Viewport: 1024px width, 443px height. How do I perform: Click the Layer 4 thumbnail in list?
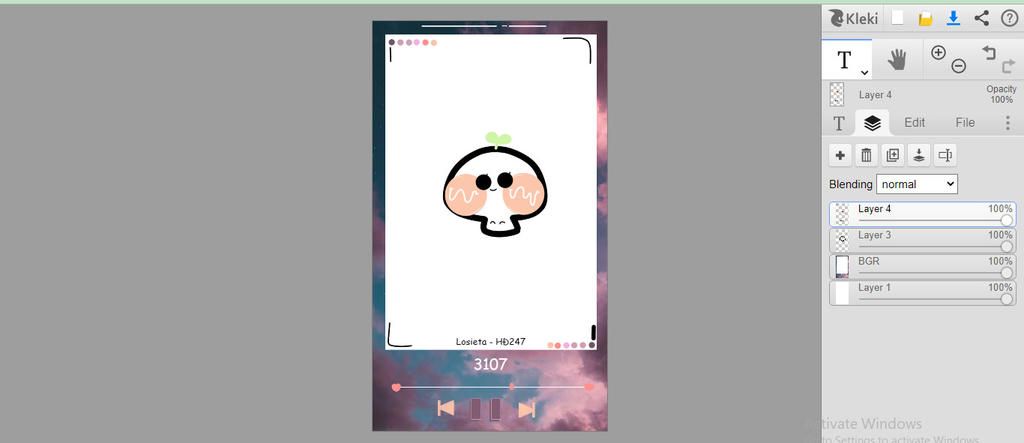click(x=842, y=214)
